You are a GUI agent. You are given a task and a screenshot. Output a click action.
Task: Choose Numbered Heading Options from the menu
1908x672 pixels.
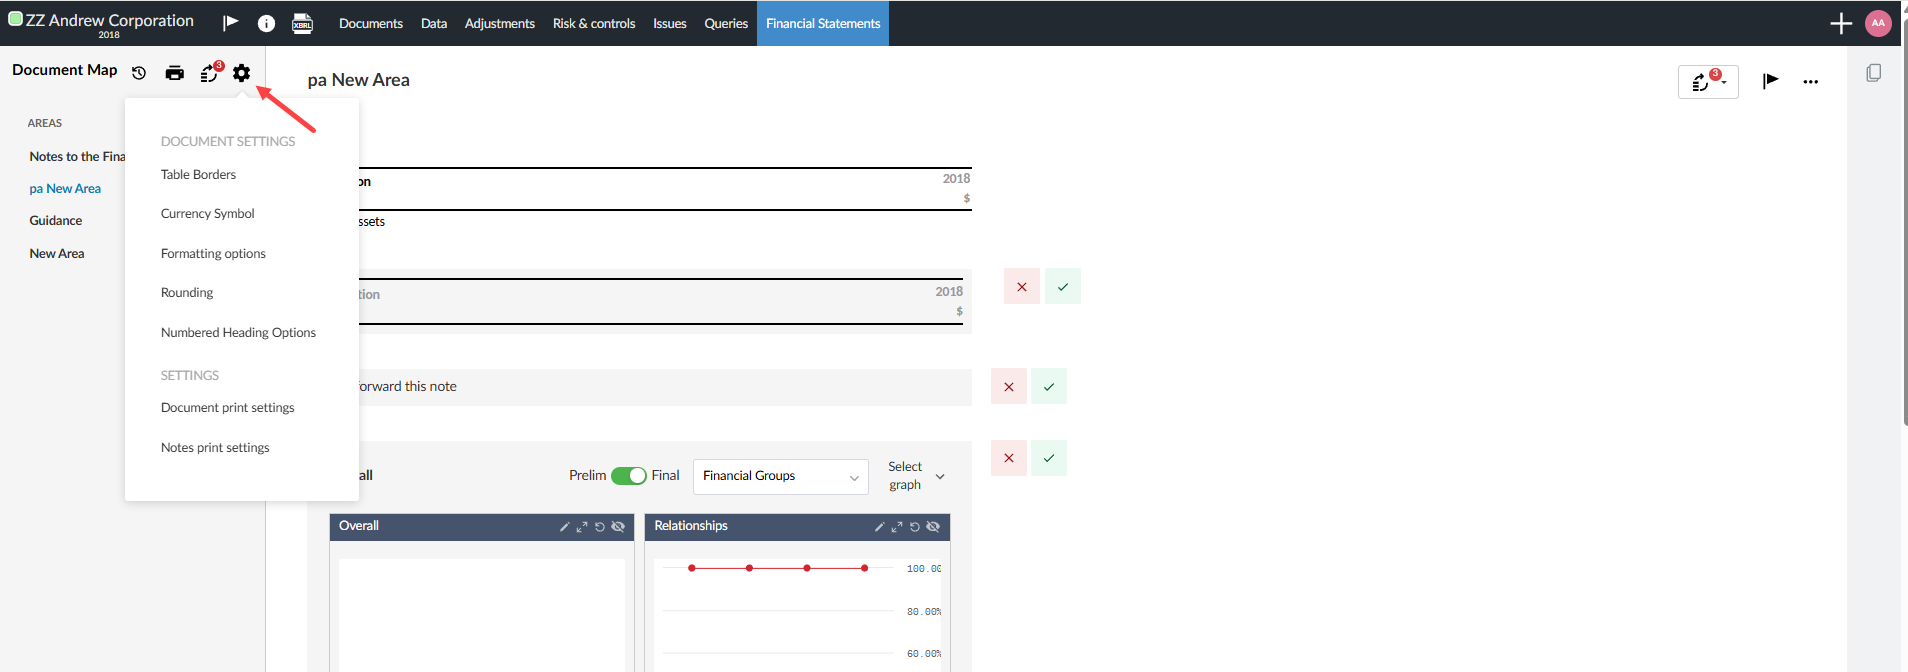pyautogui.click(x=238, y=333)
